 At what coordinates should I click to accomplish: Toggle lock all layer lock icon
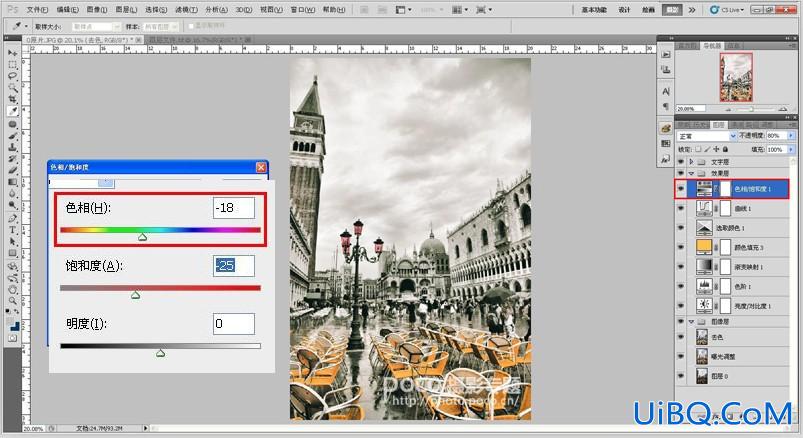(x=725, y=149)
